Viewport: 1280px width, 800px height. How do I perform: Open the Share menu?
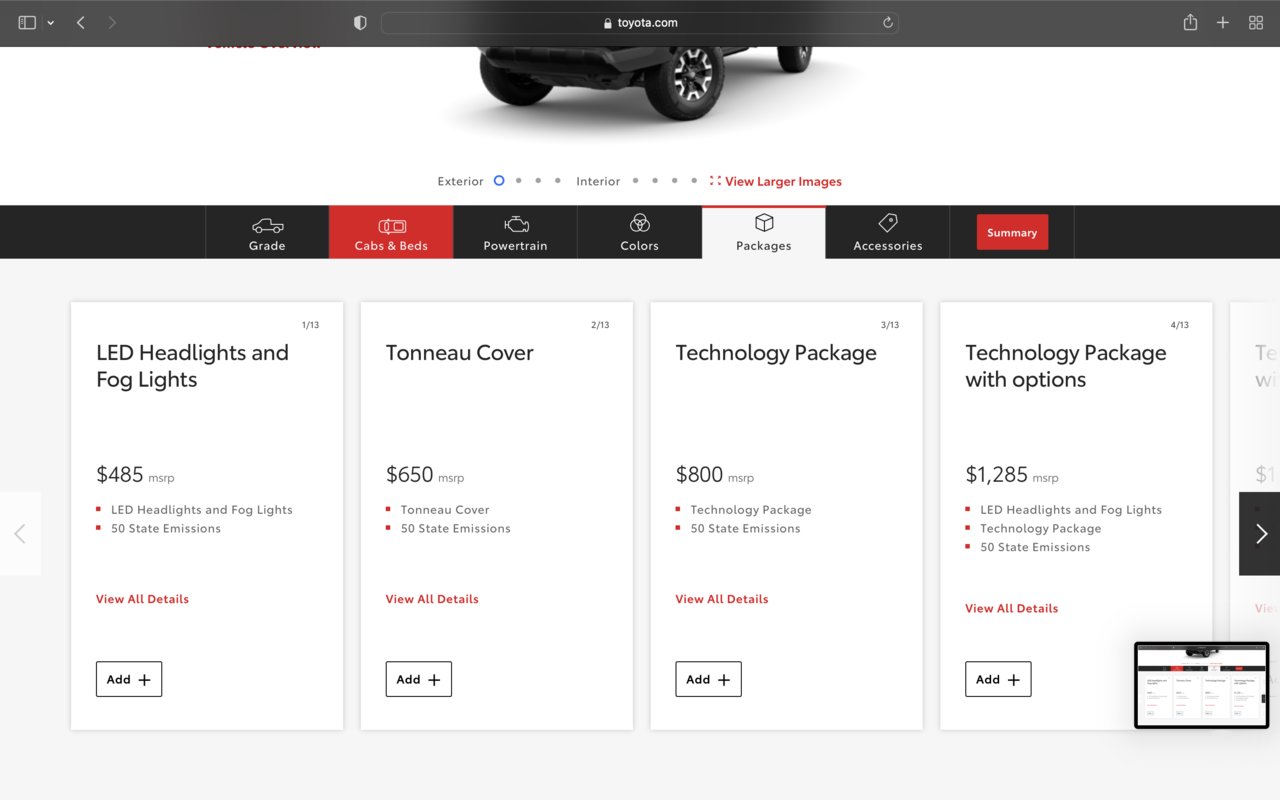point(1190,22)
